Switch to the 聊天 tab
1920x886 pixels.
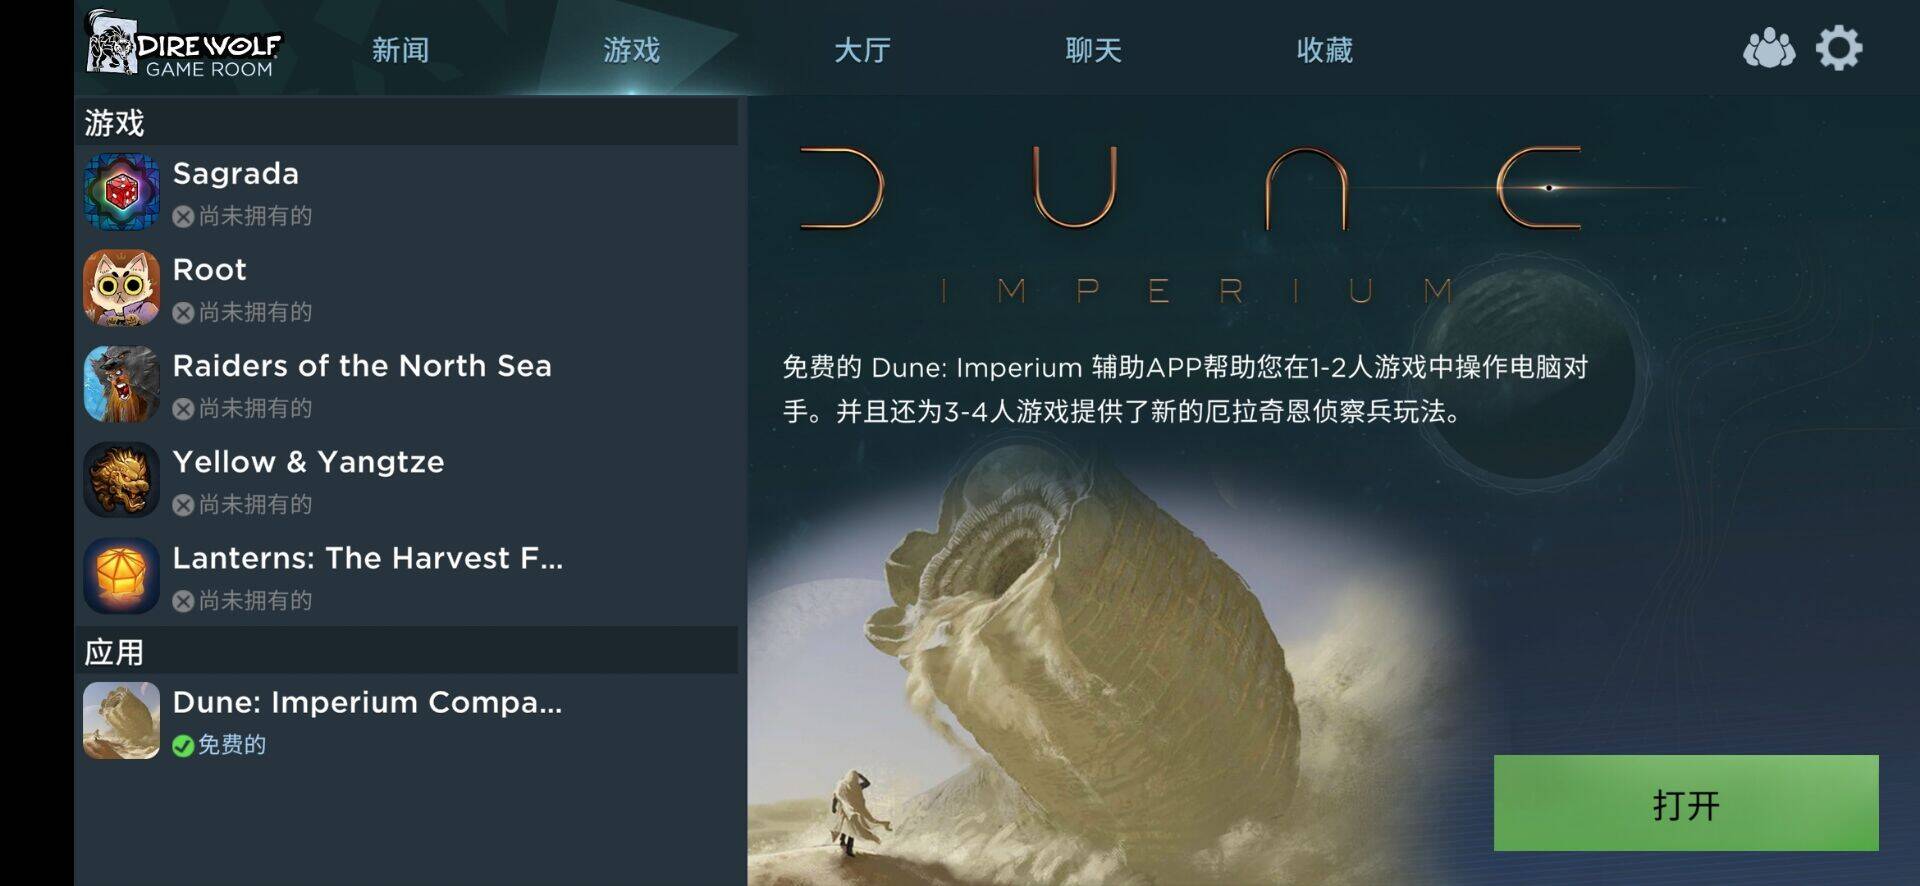coord(1094,50)
